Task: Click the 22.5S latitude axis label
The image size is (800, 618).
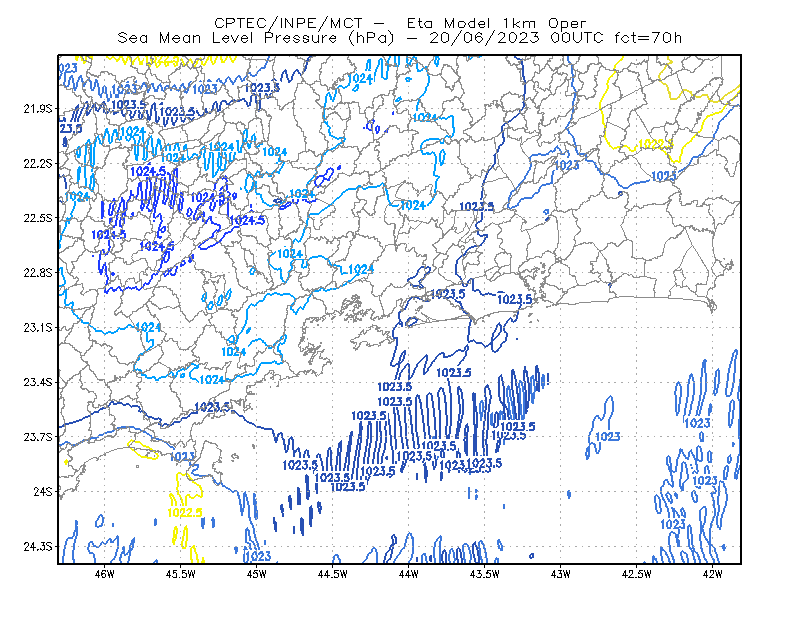Action: pyautogui.click(x=38, y=218)
